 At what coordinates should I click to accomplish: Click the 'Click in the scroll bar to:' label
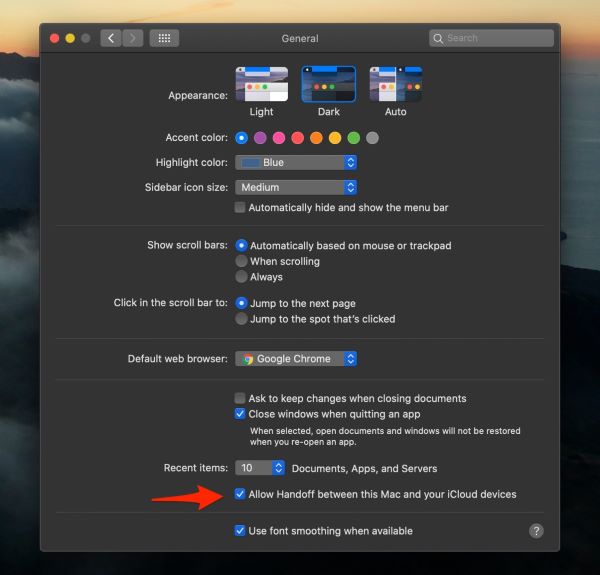[171, 303]
